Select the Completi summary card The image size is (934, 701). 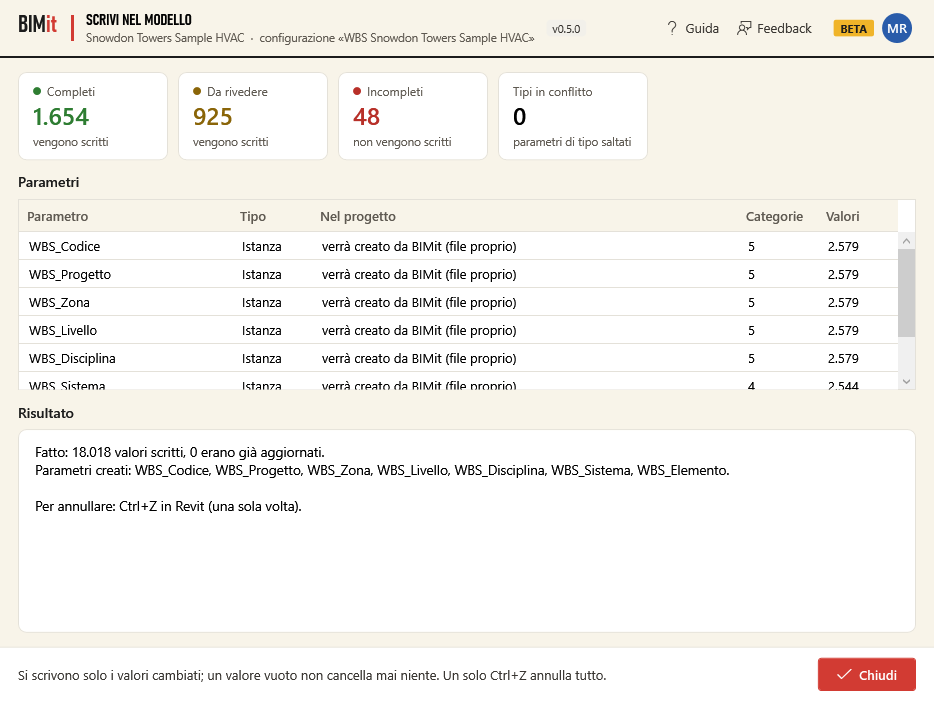93,116
